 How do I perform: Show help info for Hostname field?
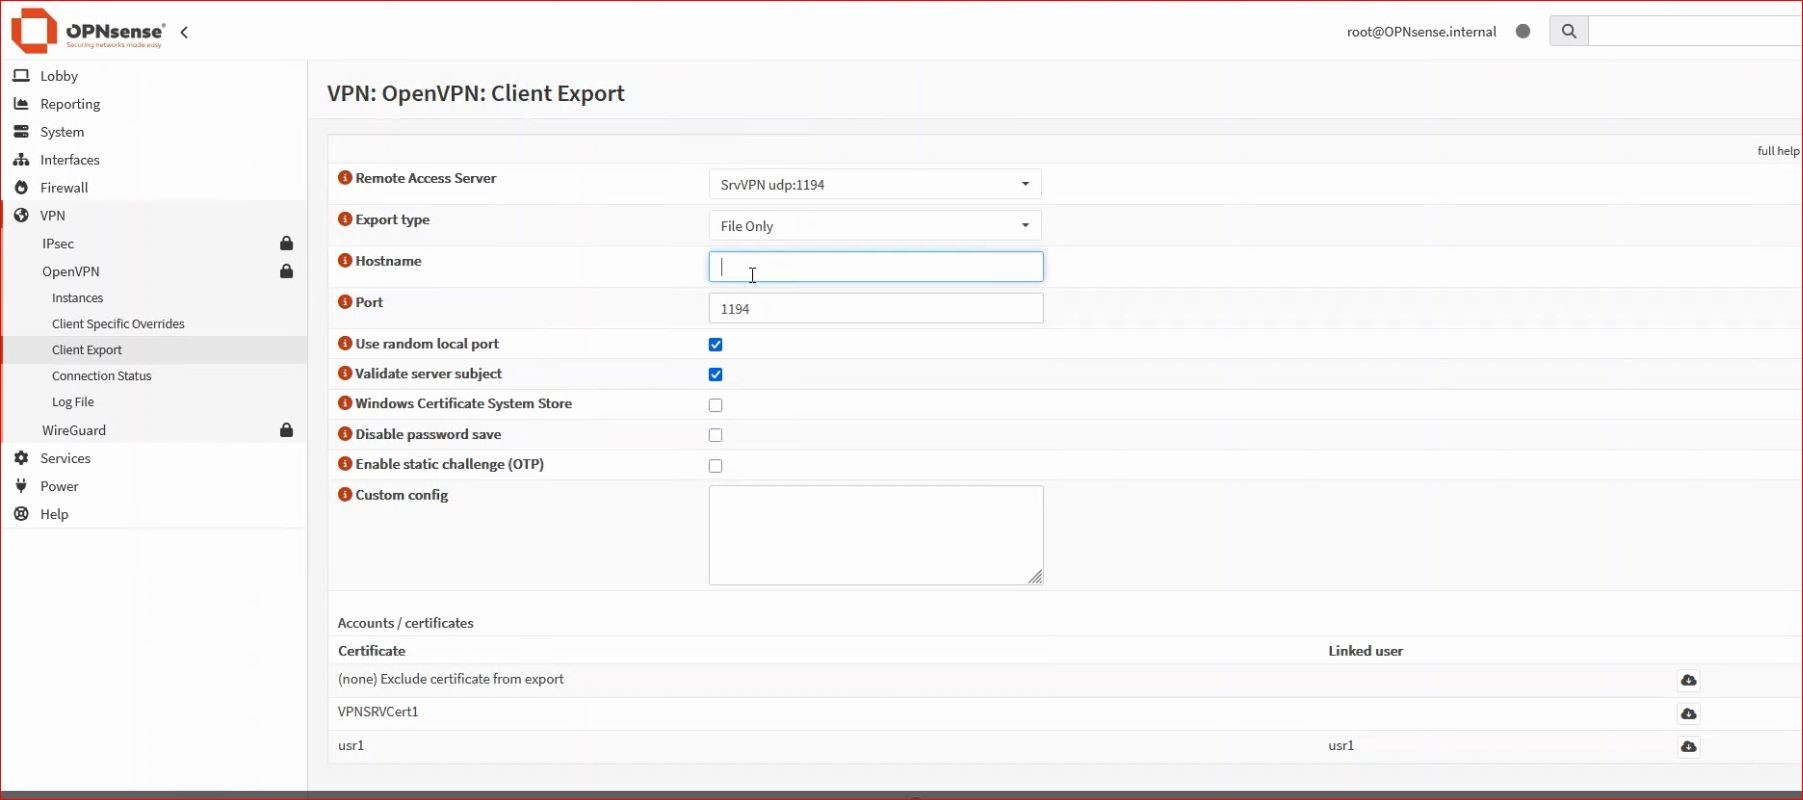345,261
